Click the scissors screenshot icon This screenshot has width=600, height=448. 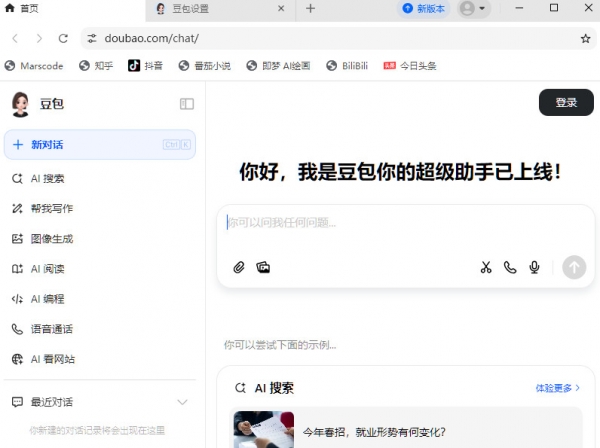(486, 267)
